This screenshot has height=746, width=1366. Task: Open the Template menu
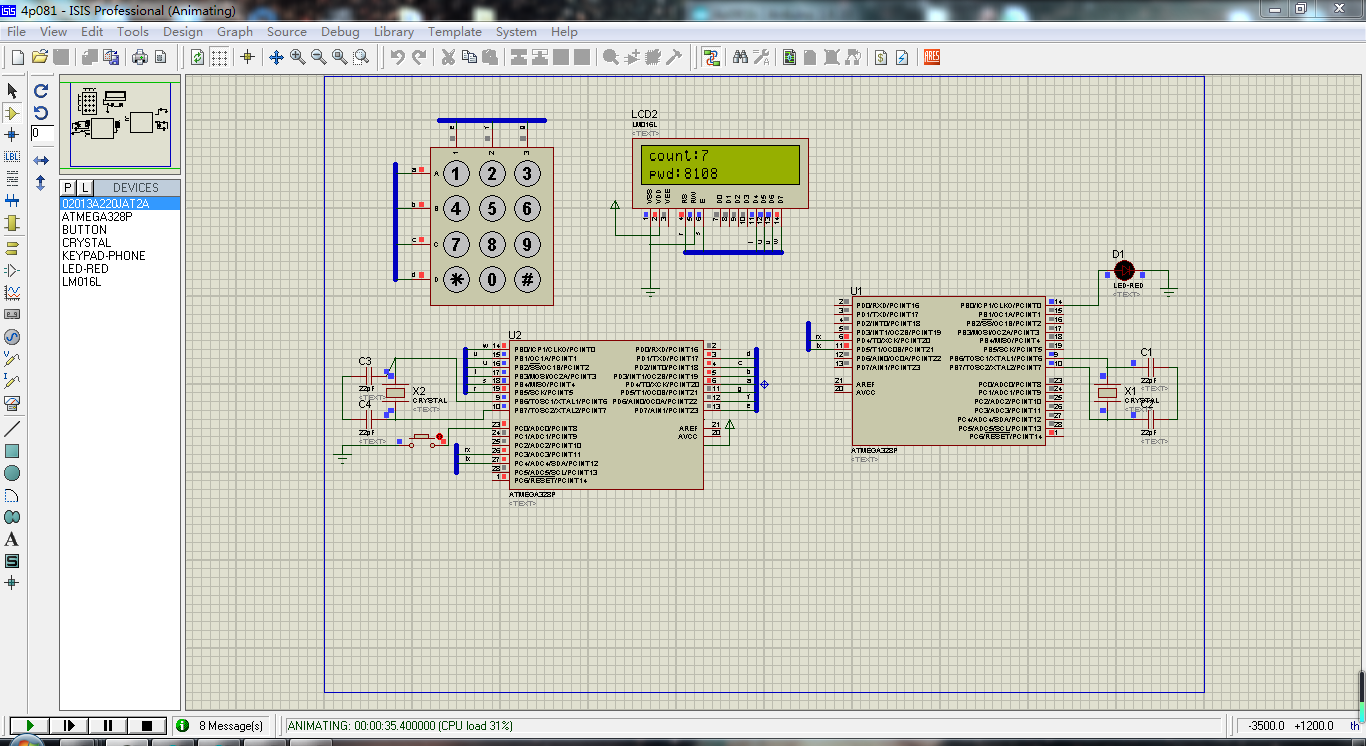(455, 31)
